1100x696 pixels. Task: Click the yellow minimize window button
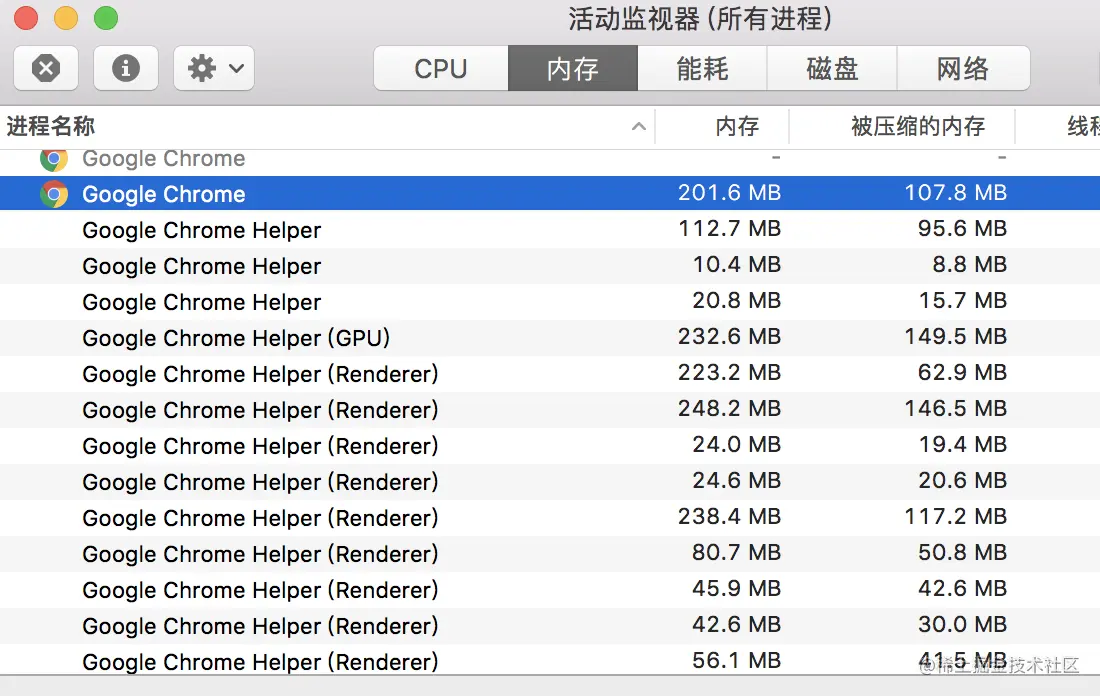[66, 18]
